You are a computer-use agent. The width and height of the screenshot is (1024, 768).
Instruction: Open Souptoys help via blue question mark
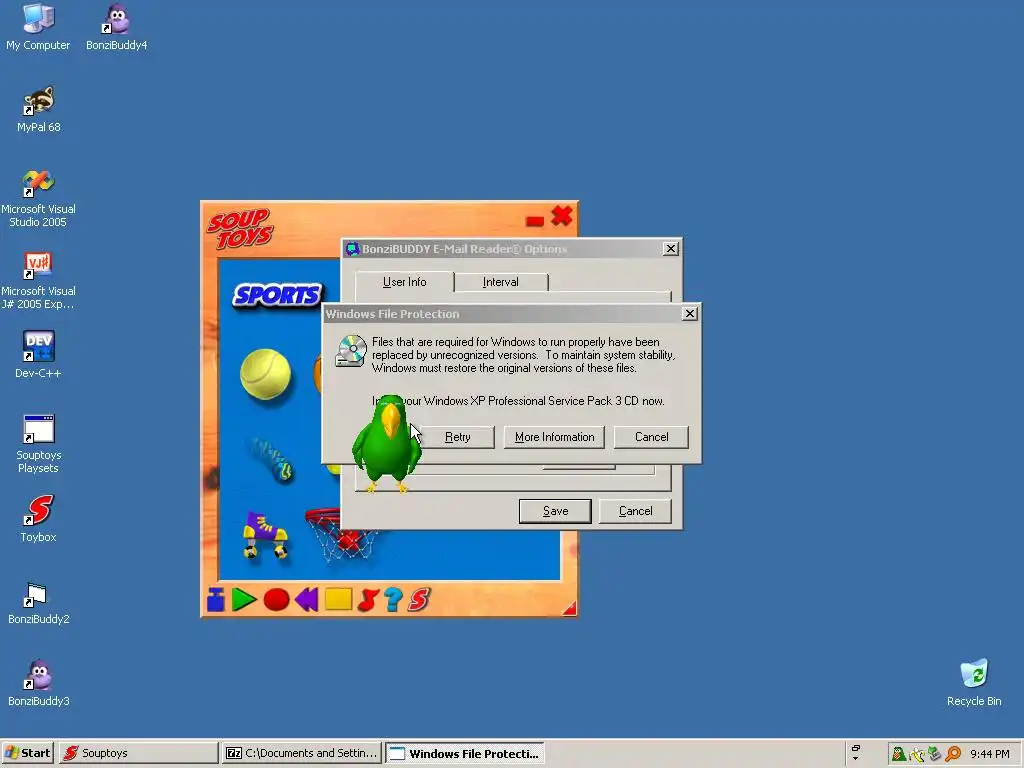tap(393, 600)
